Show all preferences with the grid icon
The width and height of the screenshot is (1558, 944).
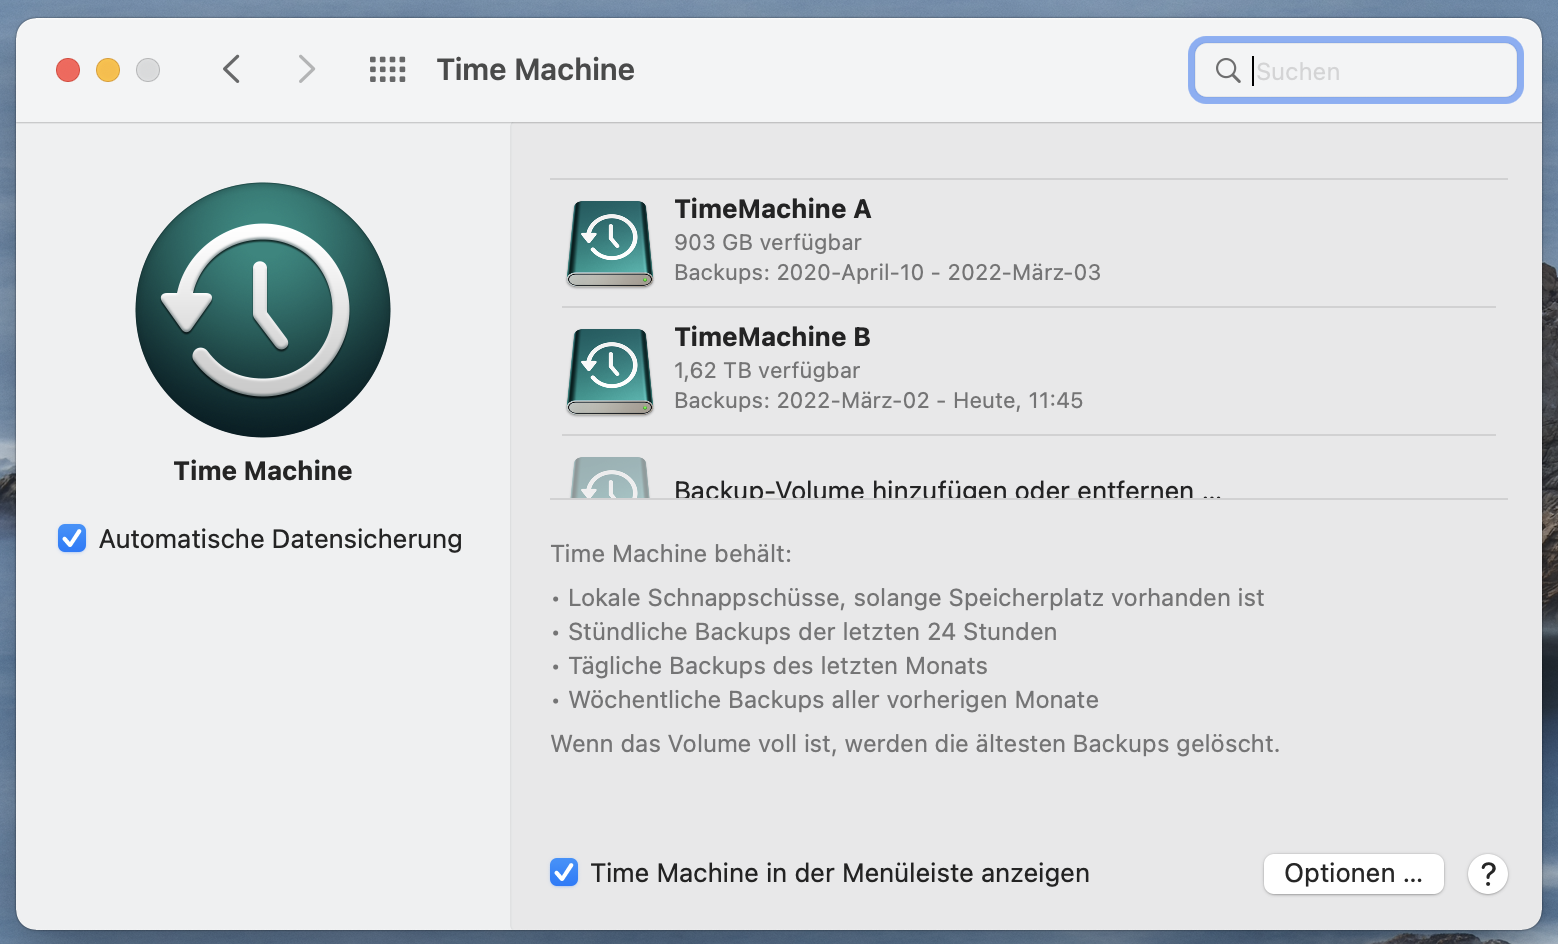coord(387,70)
